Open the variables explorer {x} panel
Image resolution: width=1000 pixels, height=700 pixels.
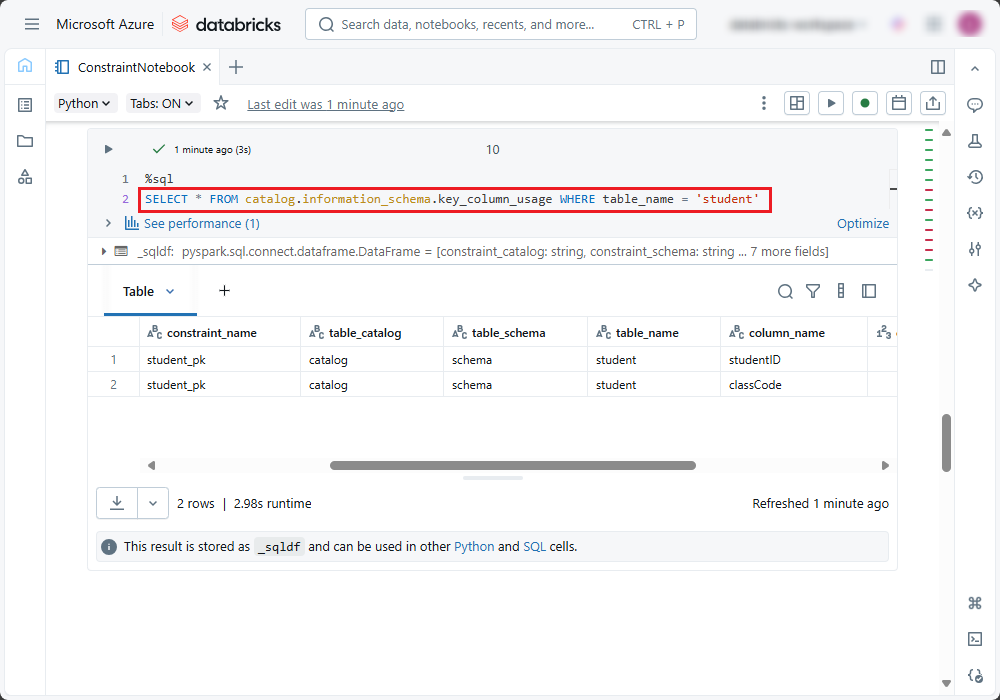point(975,213)
